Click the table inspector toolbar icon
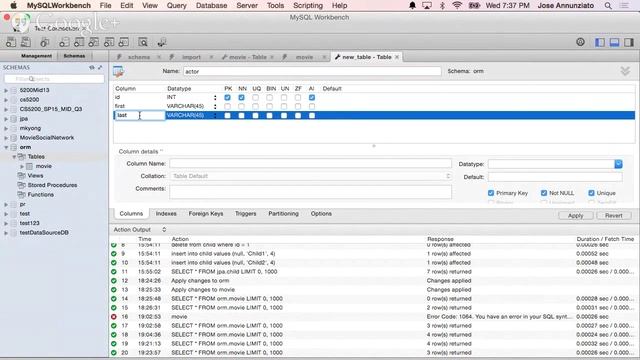640x360 pixels. 44,42
